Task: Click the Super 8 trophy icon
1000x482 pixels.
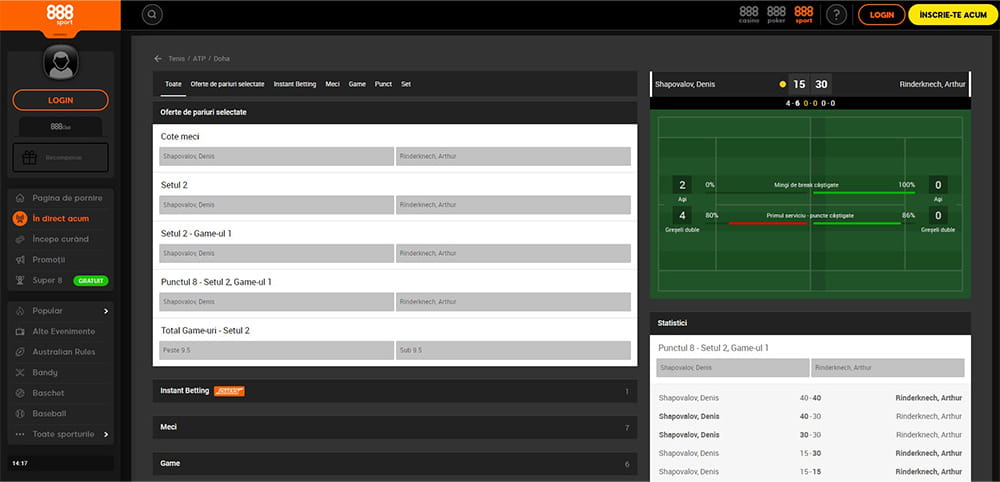Action: (x=20, y=281)
